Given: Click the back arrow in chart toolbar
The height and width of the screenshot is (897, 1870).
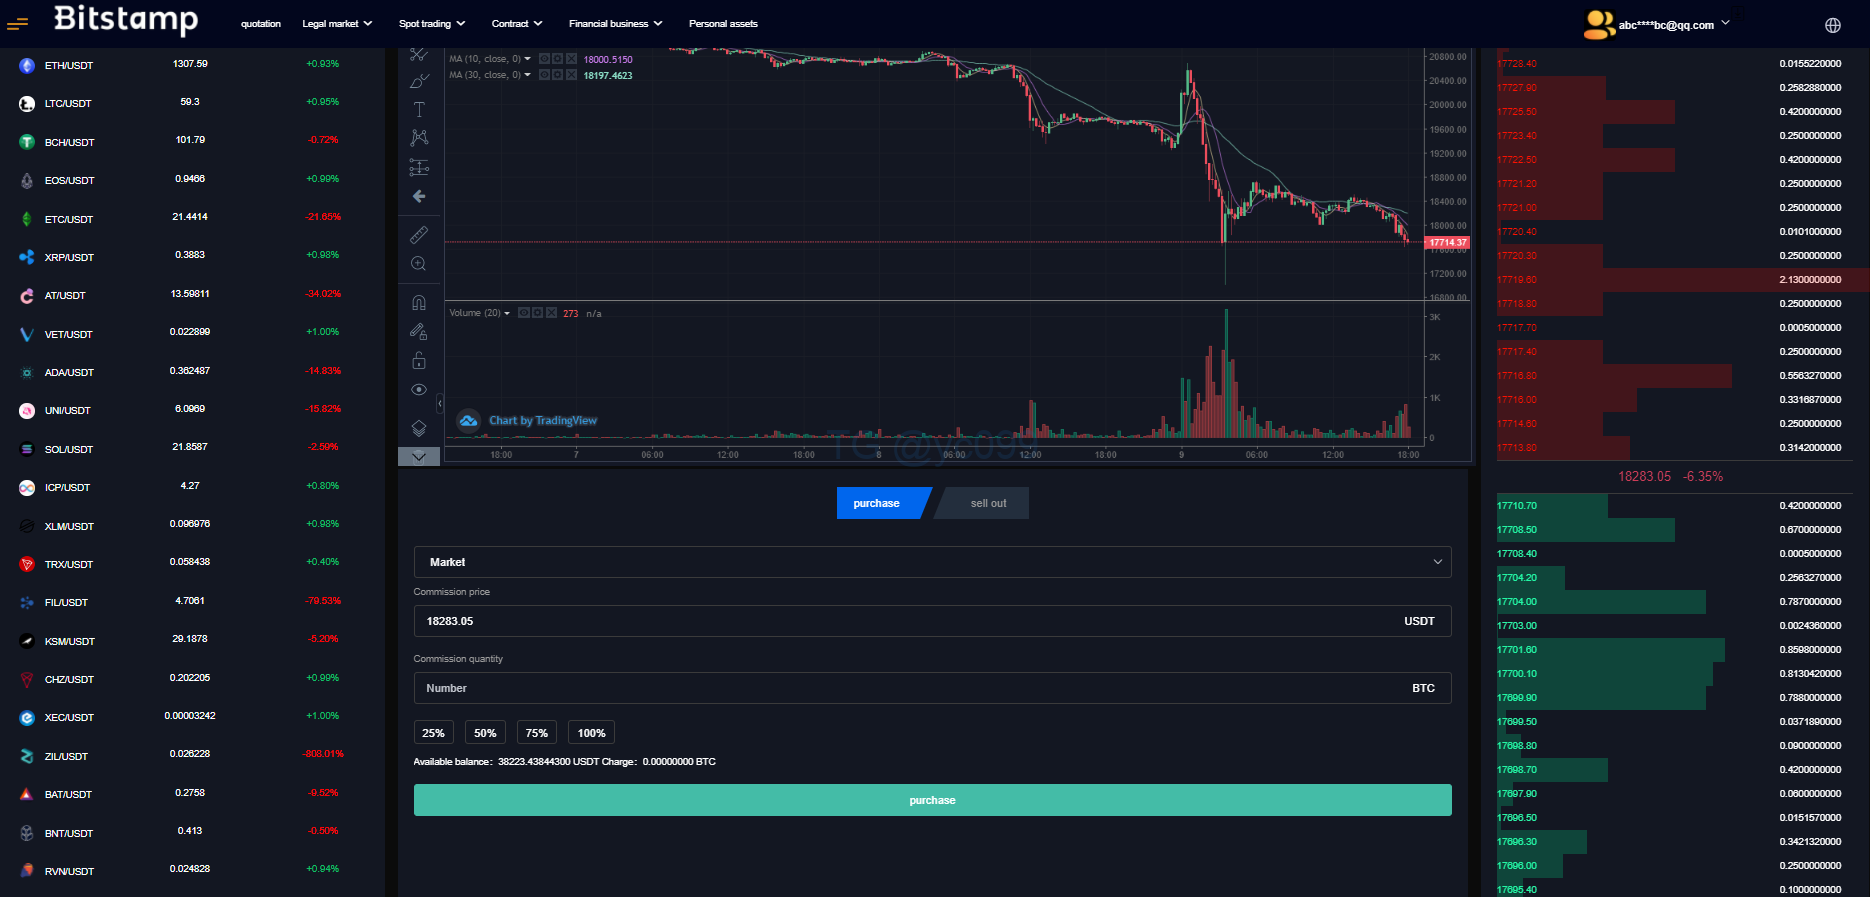Looking at the screenshot, I should coord(419,196).
